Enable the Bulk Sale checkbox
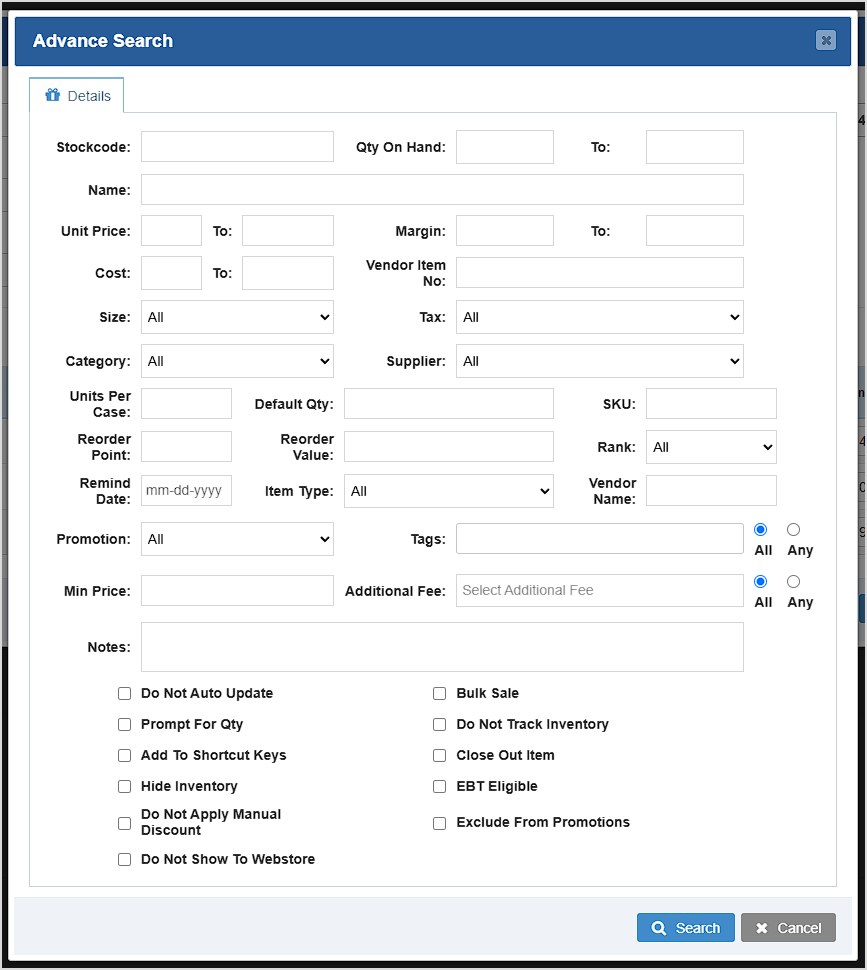Viewport: 867px width, 970px height. [x=439, y=693]
